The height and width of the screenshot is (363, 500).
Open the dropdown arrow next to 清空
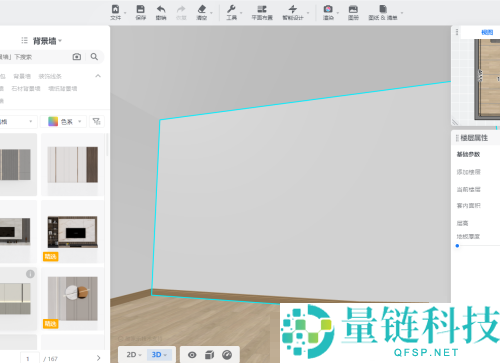[x=211, y=13]
